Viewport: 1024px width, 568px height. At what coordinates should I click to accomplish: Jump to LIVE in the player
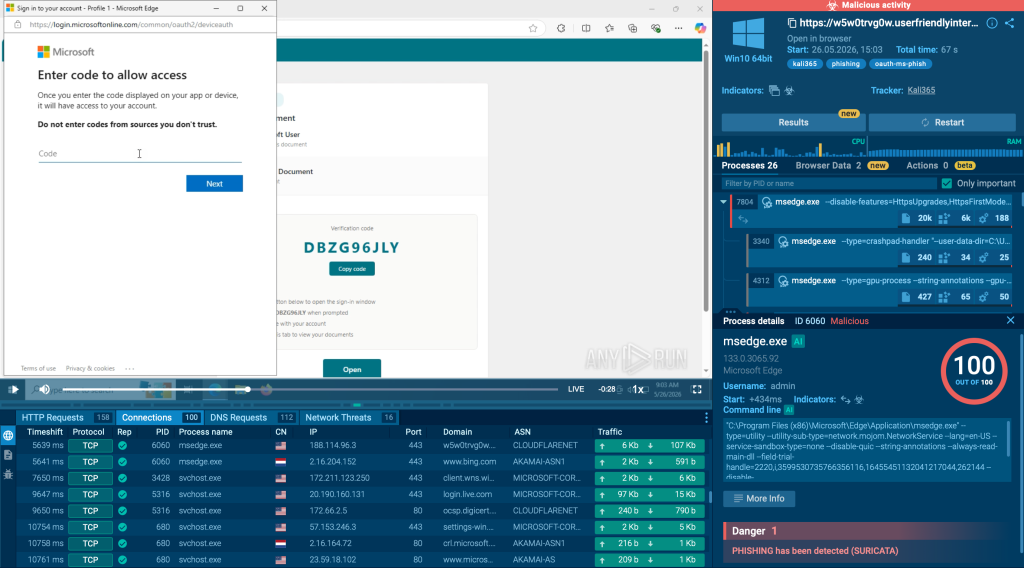pyautogui.click(x=576, y=389)
